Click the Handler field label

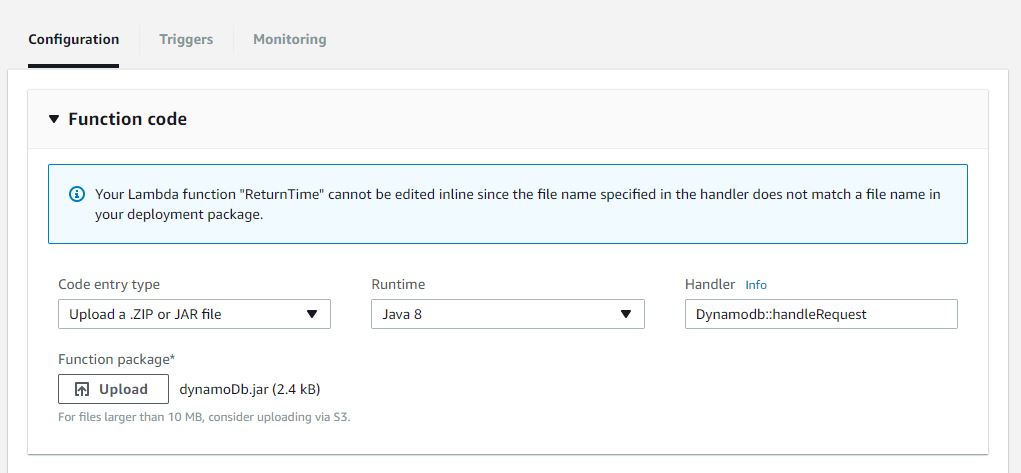coord(710,285)
